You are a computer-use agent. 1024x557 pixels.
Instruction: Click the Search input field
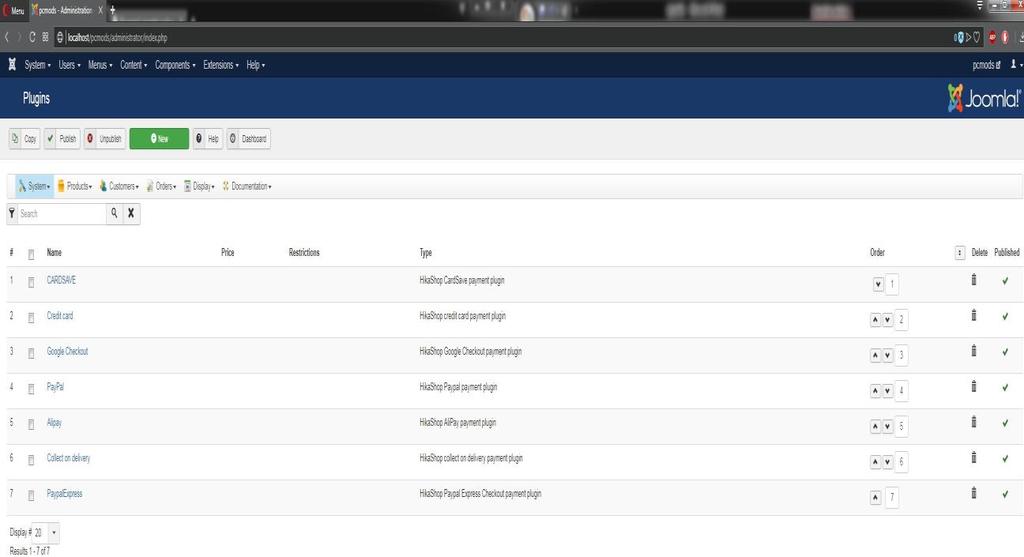(61, 214)
